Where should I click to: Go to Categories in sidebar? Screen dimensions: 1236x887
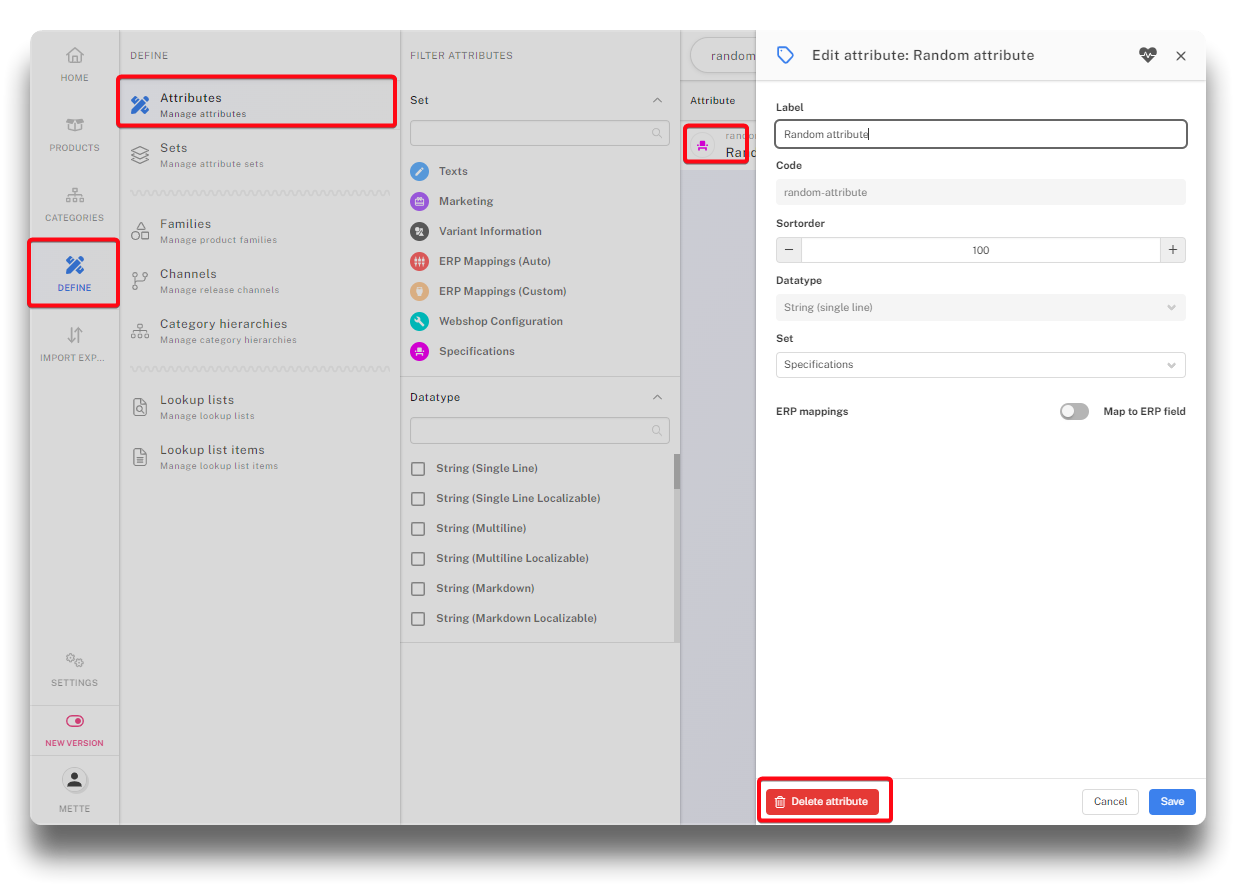point(75,196)
